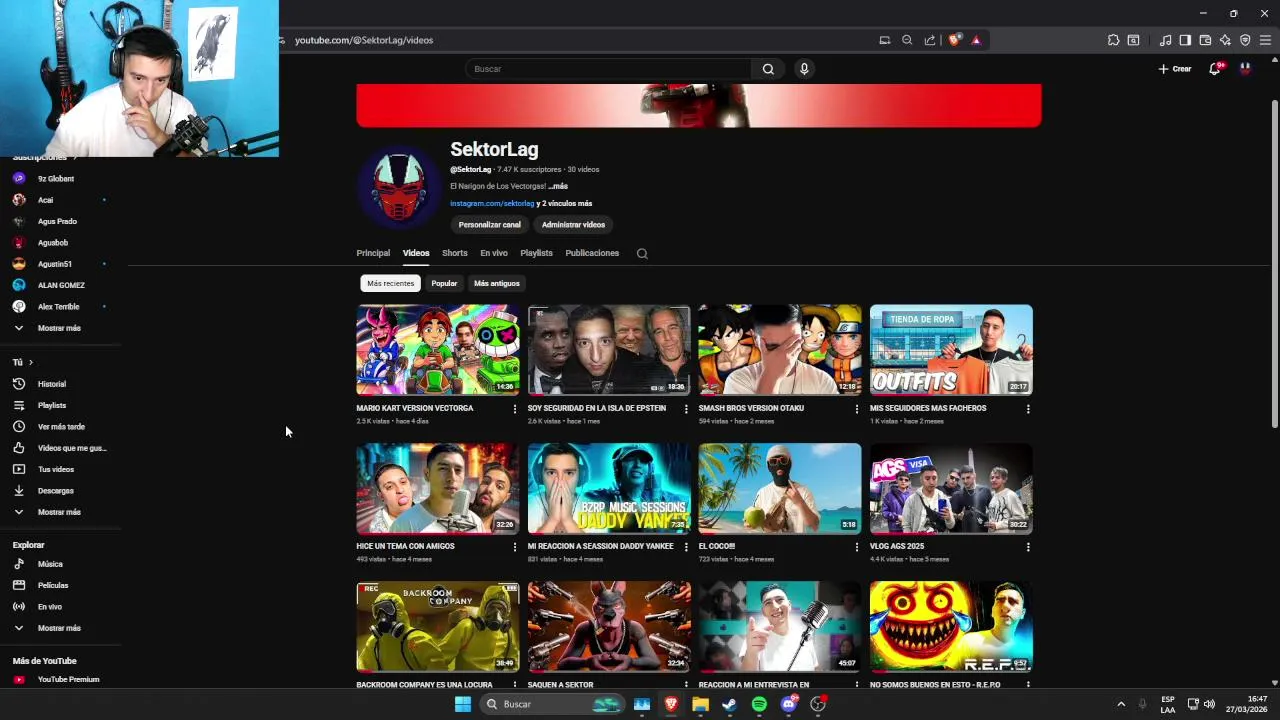Open the HICE UN TEMA CON AMIGOS thumbnail

click(x=438, y=488)
